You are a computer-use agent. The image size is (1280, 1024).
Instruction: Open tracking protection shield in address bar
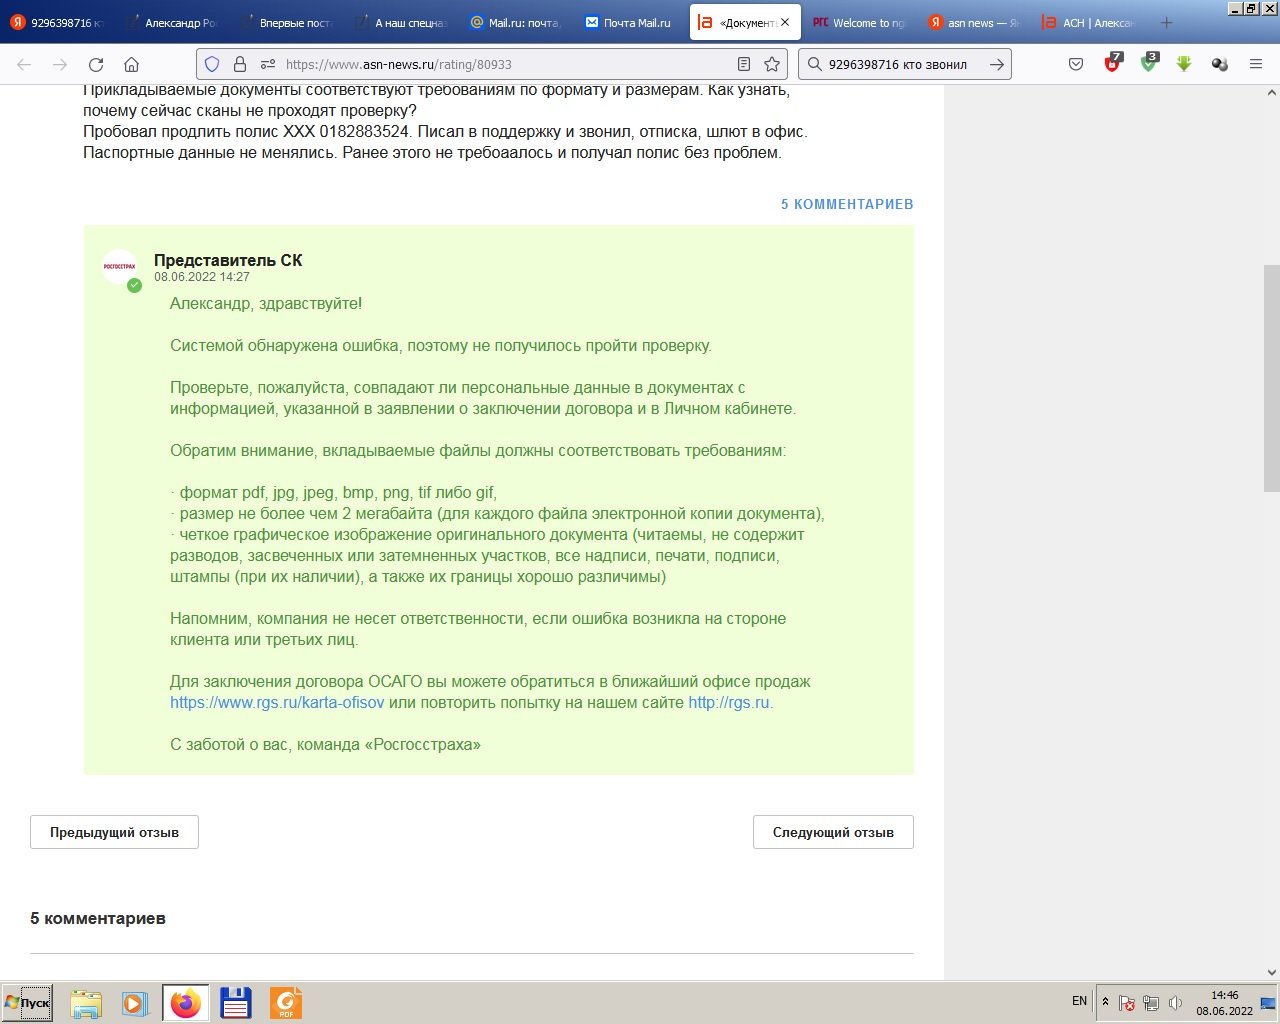tap(212, 64)
